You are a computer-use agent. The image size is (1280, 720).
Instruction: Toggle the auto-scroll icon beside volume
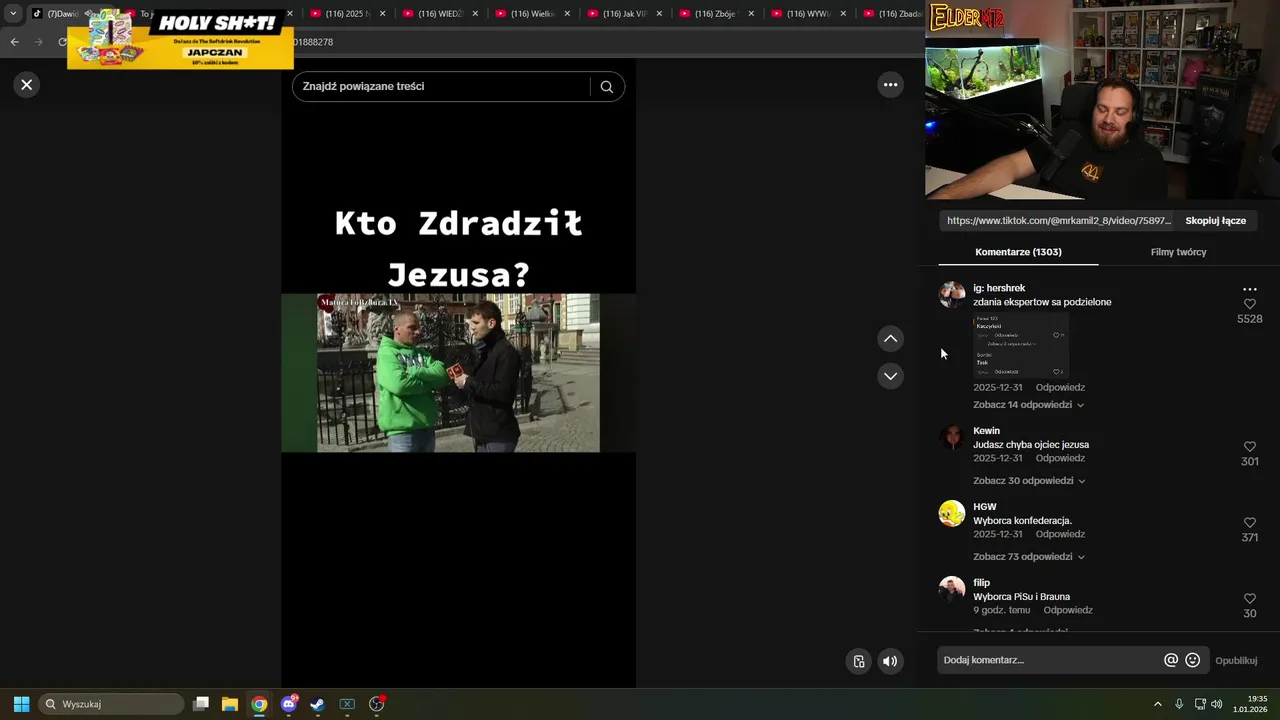pyautogui.click(x=858, y=661)
